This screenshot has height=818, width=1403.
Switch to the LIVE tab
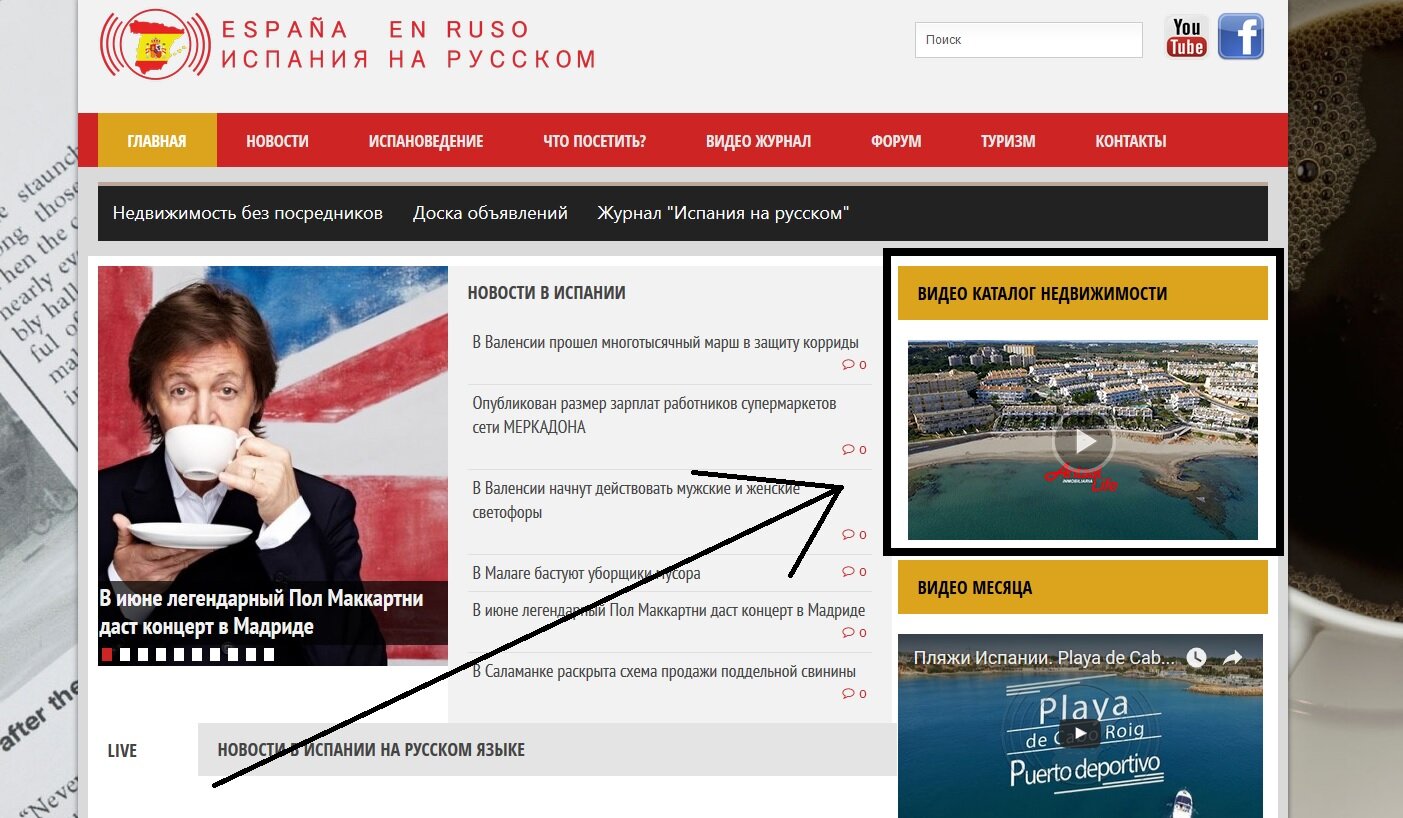[x=122, y=750]
